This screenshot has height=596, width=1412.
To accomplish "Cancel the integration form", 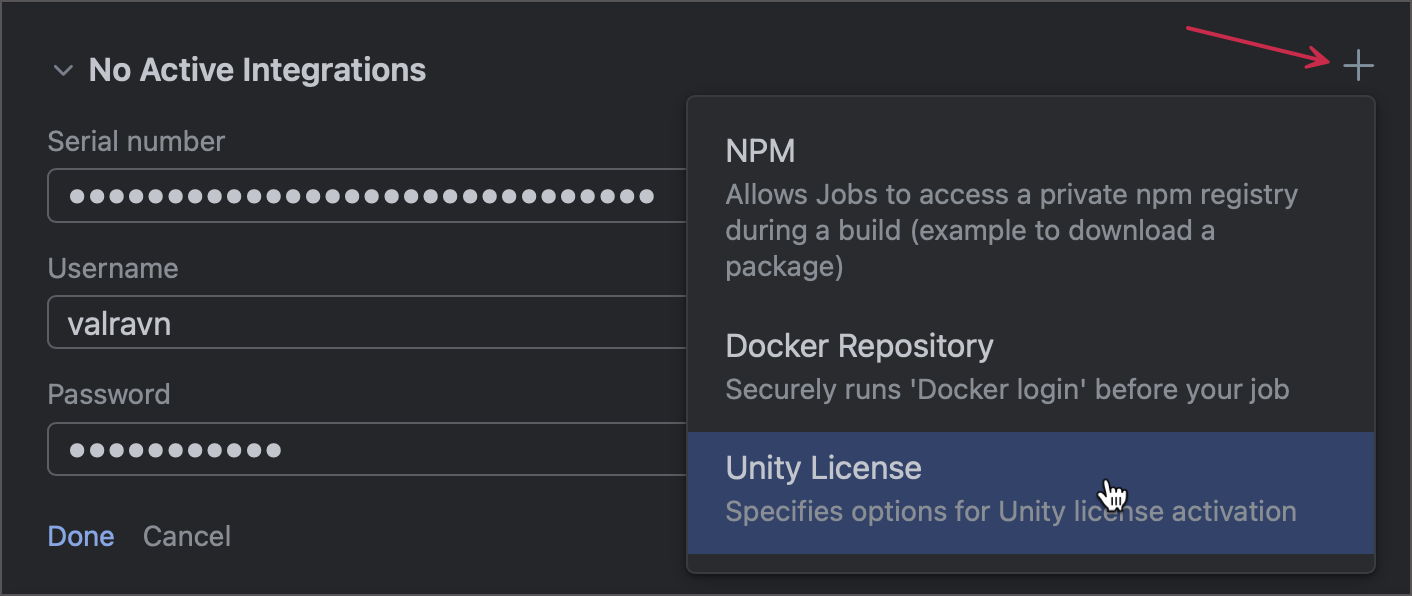I will tap(186, 536).
